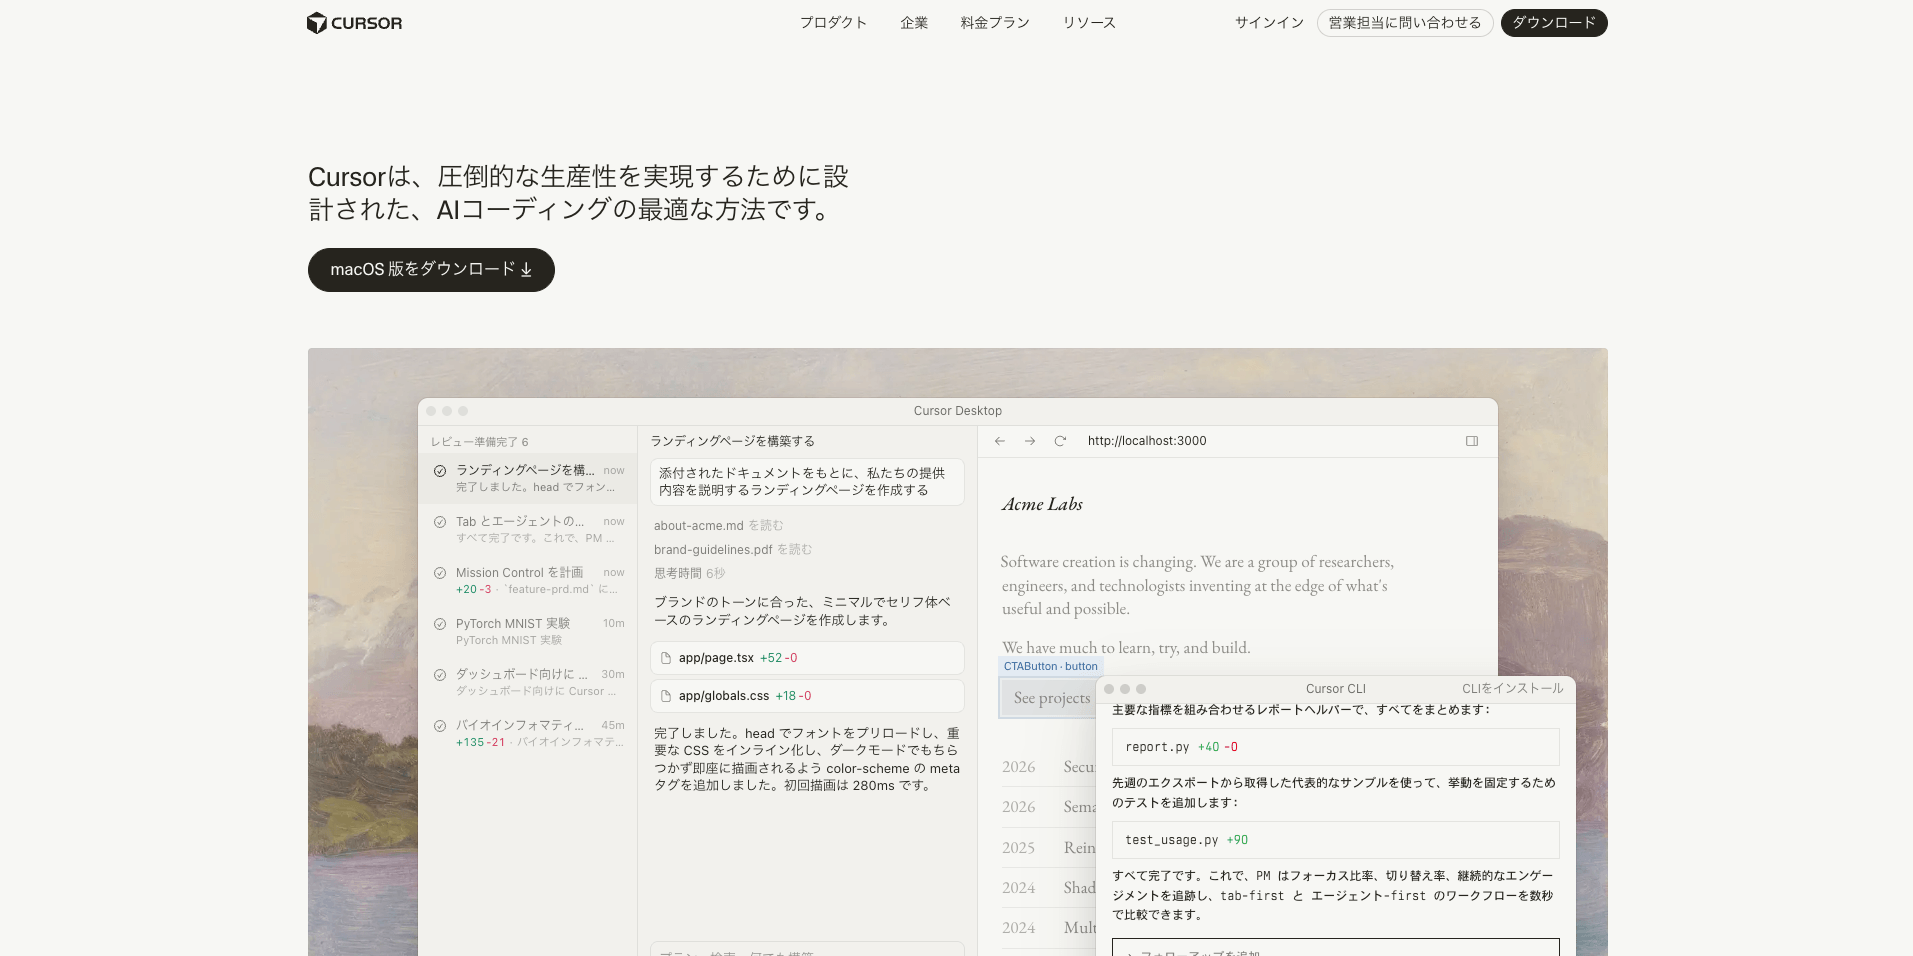Image resolution: width=1913 pixels, height=956 pixels.
Task: Click the CTAButton · button label tag
Action: tap(1050, 666)
